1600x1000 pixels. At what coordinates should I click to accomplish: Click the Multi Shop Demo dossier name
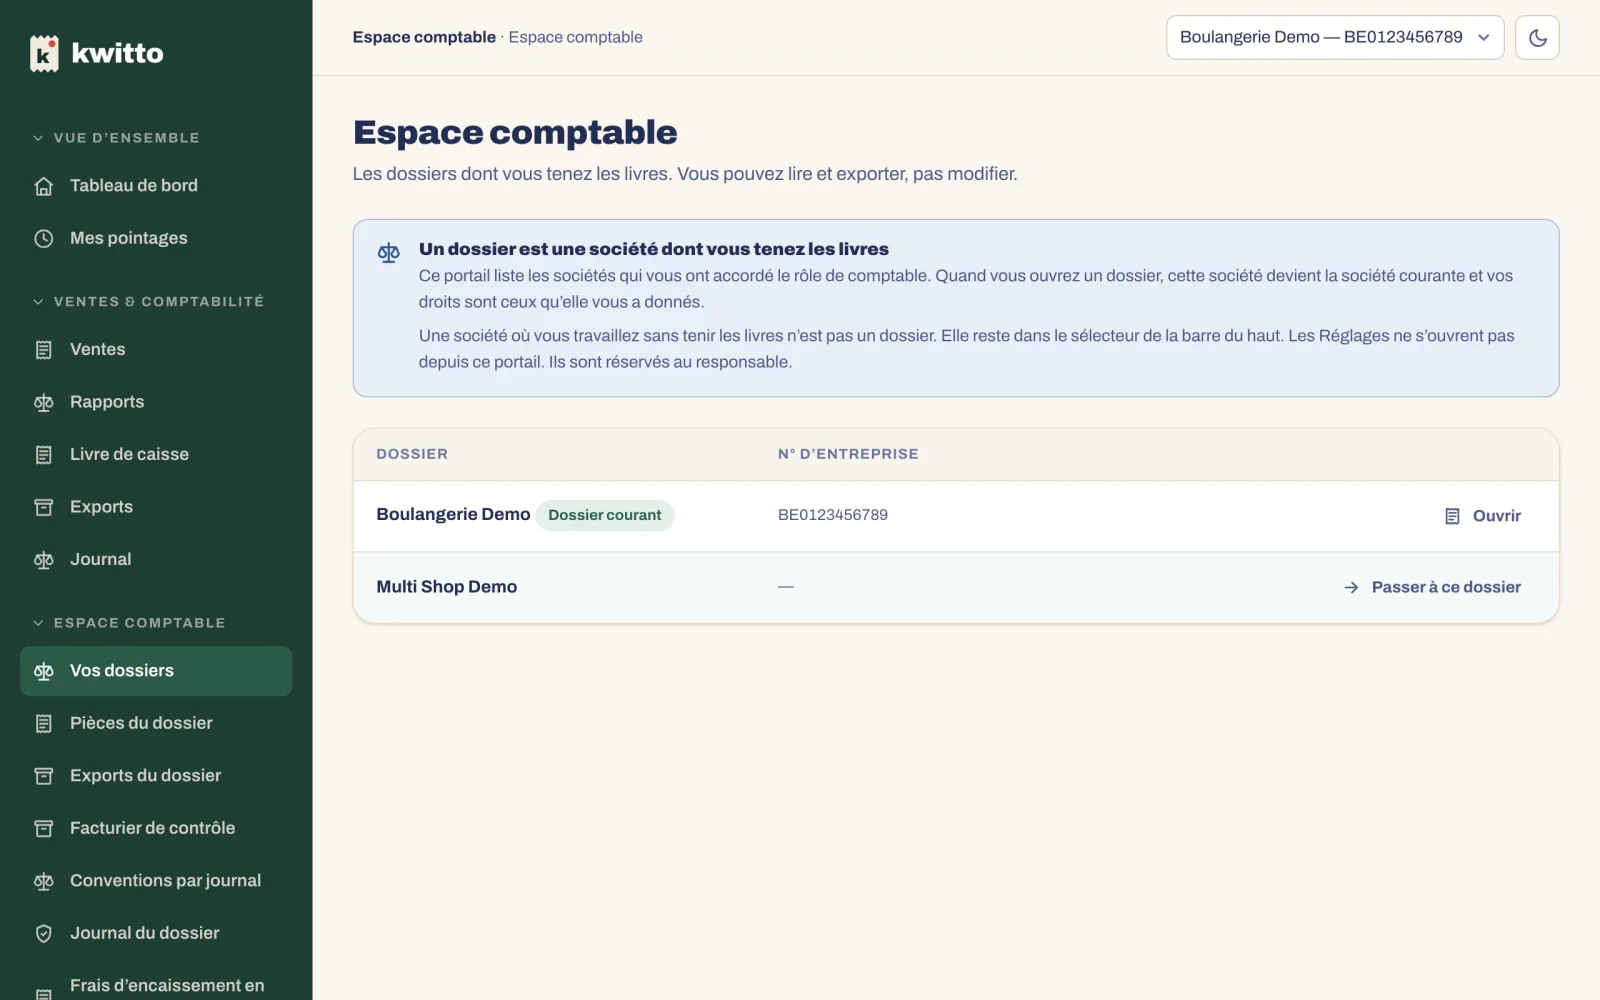coord(446,587)
